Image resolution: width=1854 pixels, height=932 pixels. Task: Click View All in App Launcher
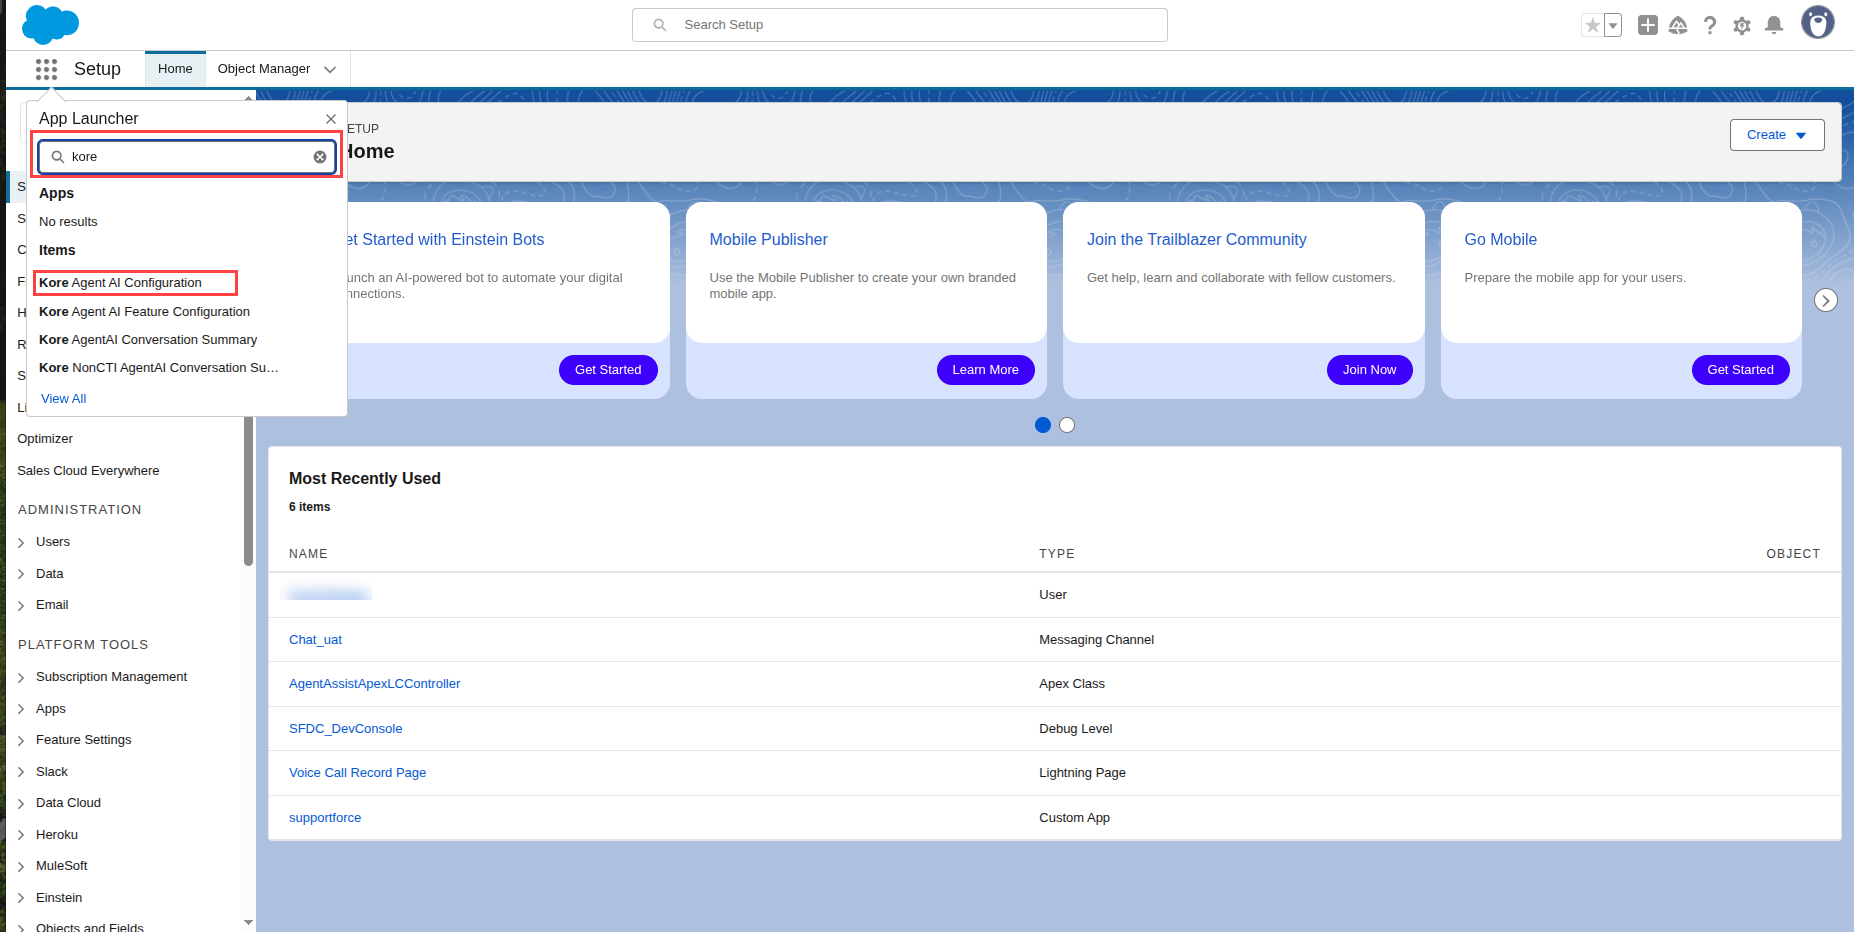pyautogui.click(x=63, y=399)
